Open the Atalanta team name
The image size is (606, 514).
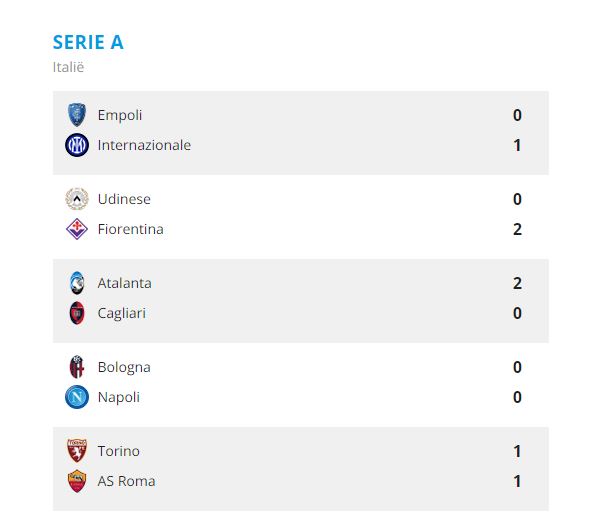point(125,283)
